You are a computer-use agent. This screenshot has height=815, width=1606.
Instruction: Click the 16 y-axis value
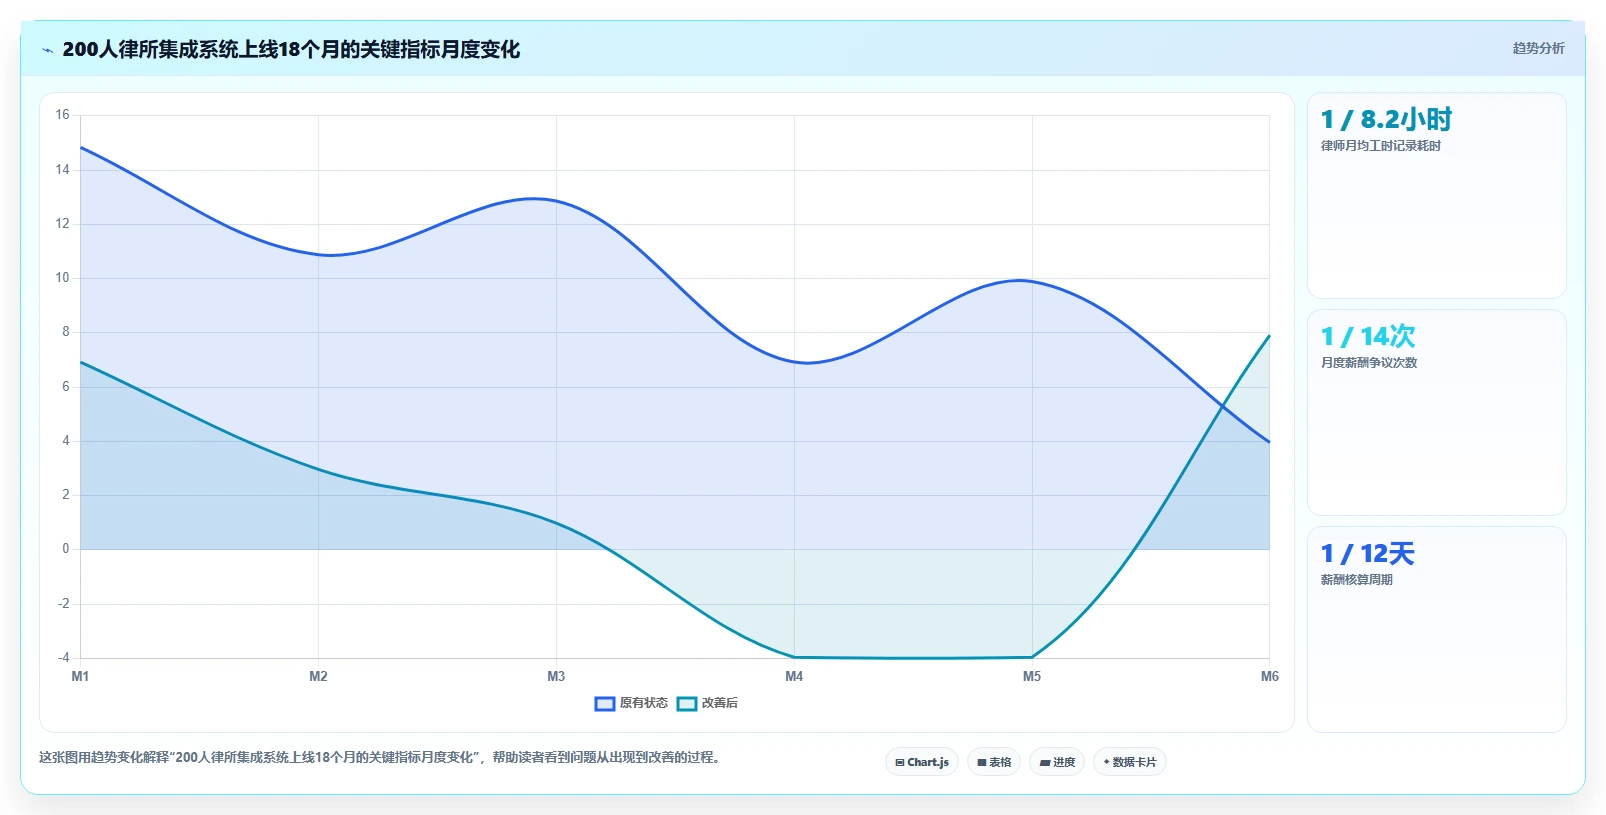63,115
